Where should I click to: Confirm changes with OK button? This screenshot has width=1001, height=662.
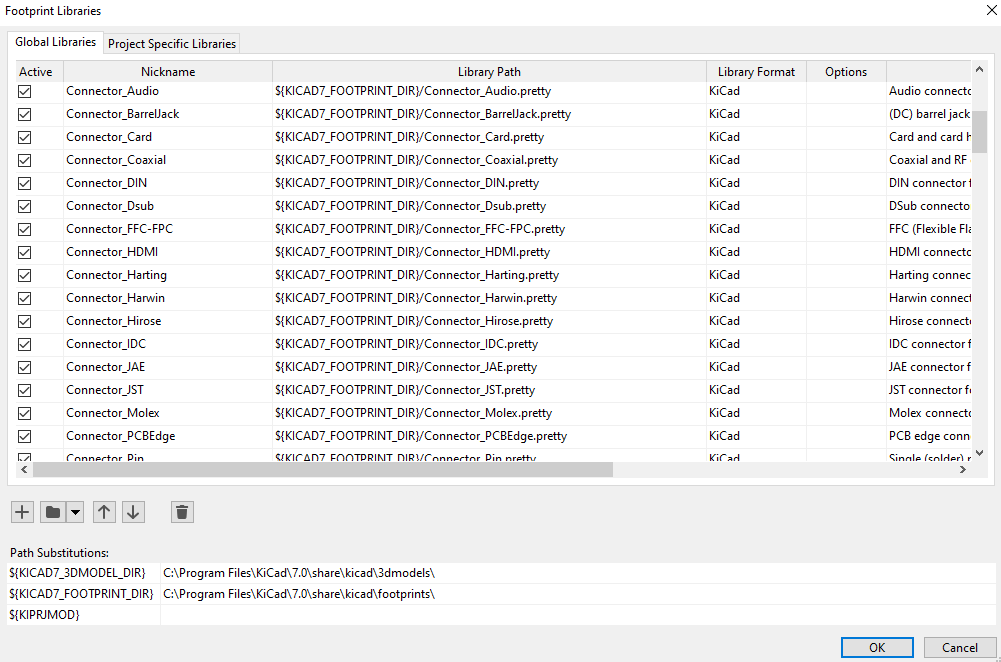pos(877,647)
